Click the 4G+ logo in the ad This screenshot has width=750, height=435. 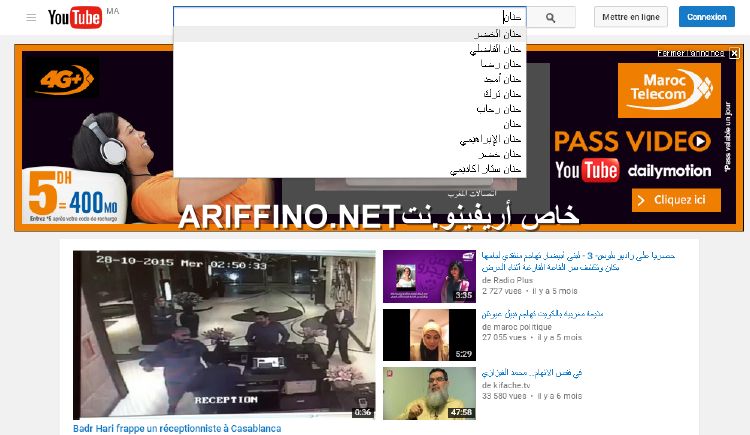click(x=63, y=78)
